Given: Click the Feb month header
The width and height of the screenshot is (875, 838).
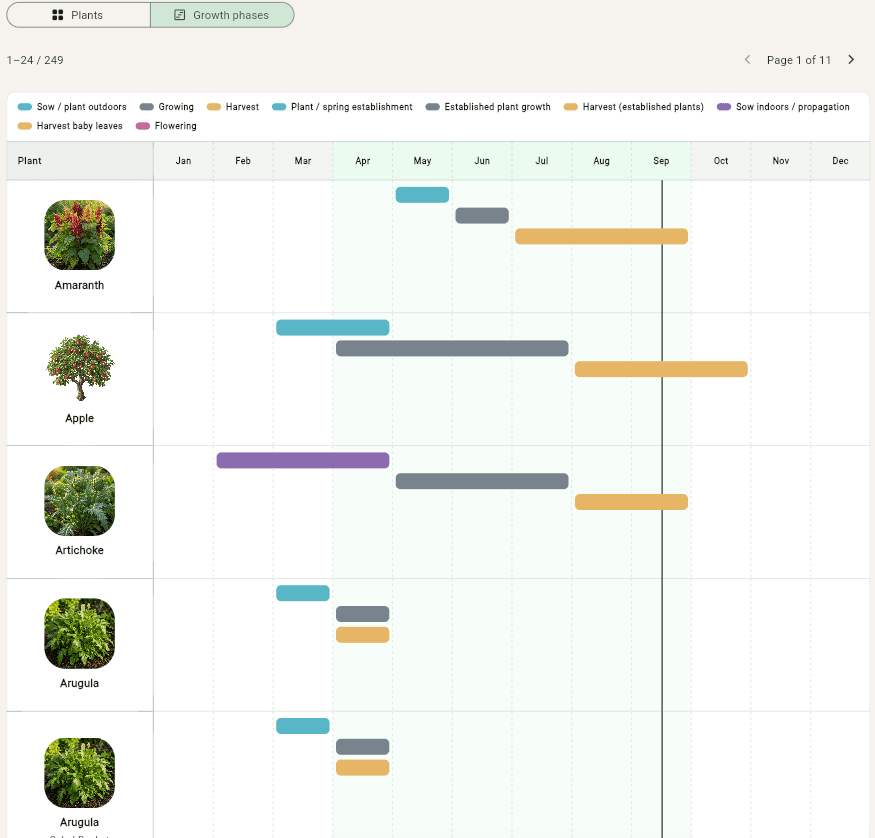Looking at the screenshot, I should 243,161.
